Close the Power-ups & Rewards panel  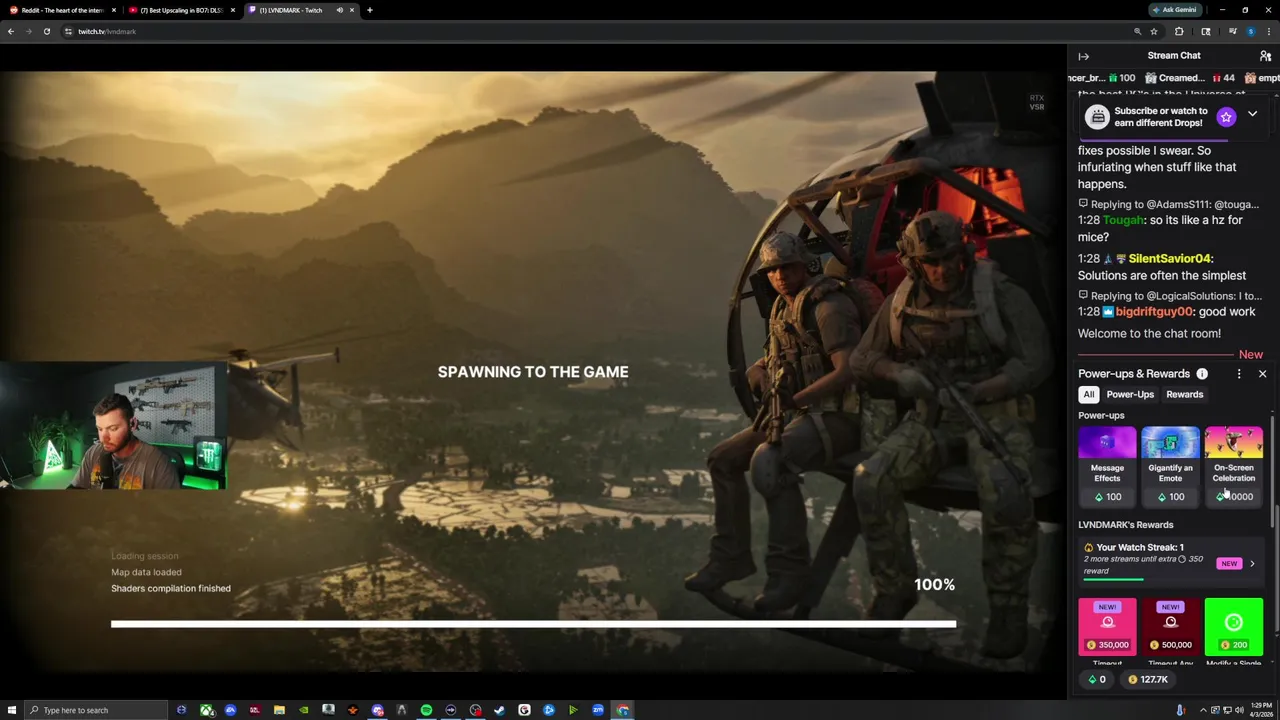(1262, 374)
